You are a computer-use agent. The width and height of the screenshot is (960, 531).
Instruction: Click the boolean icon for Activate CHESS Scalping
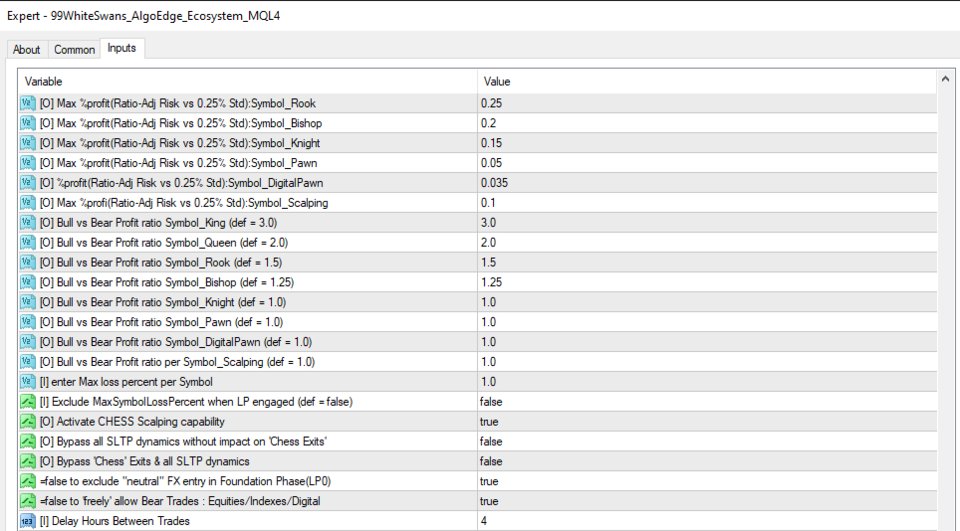[x=28, y=421]
